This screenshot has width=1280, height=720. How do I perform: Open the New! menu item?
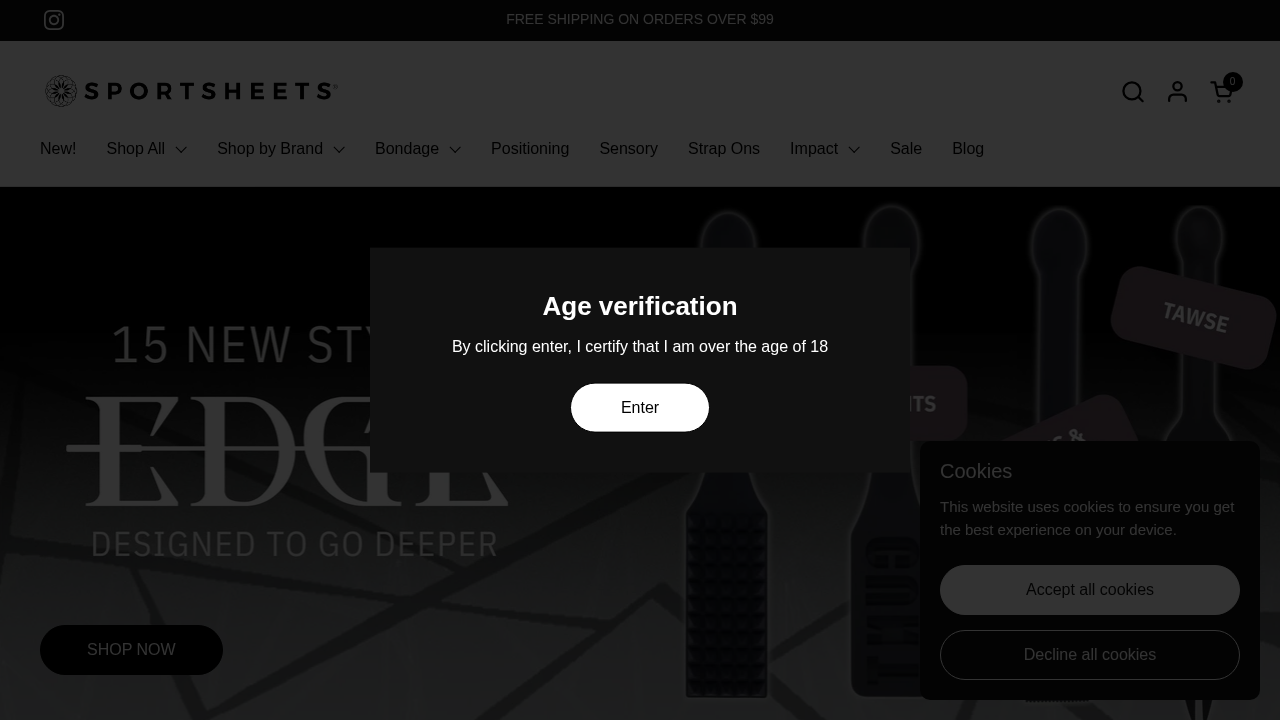click(x=58, y=149)
